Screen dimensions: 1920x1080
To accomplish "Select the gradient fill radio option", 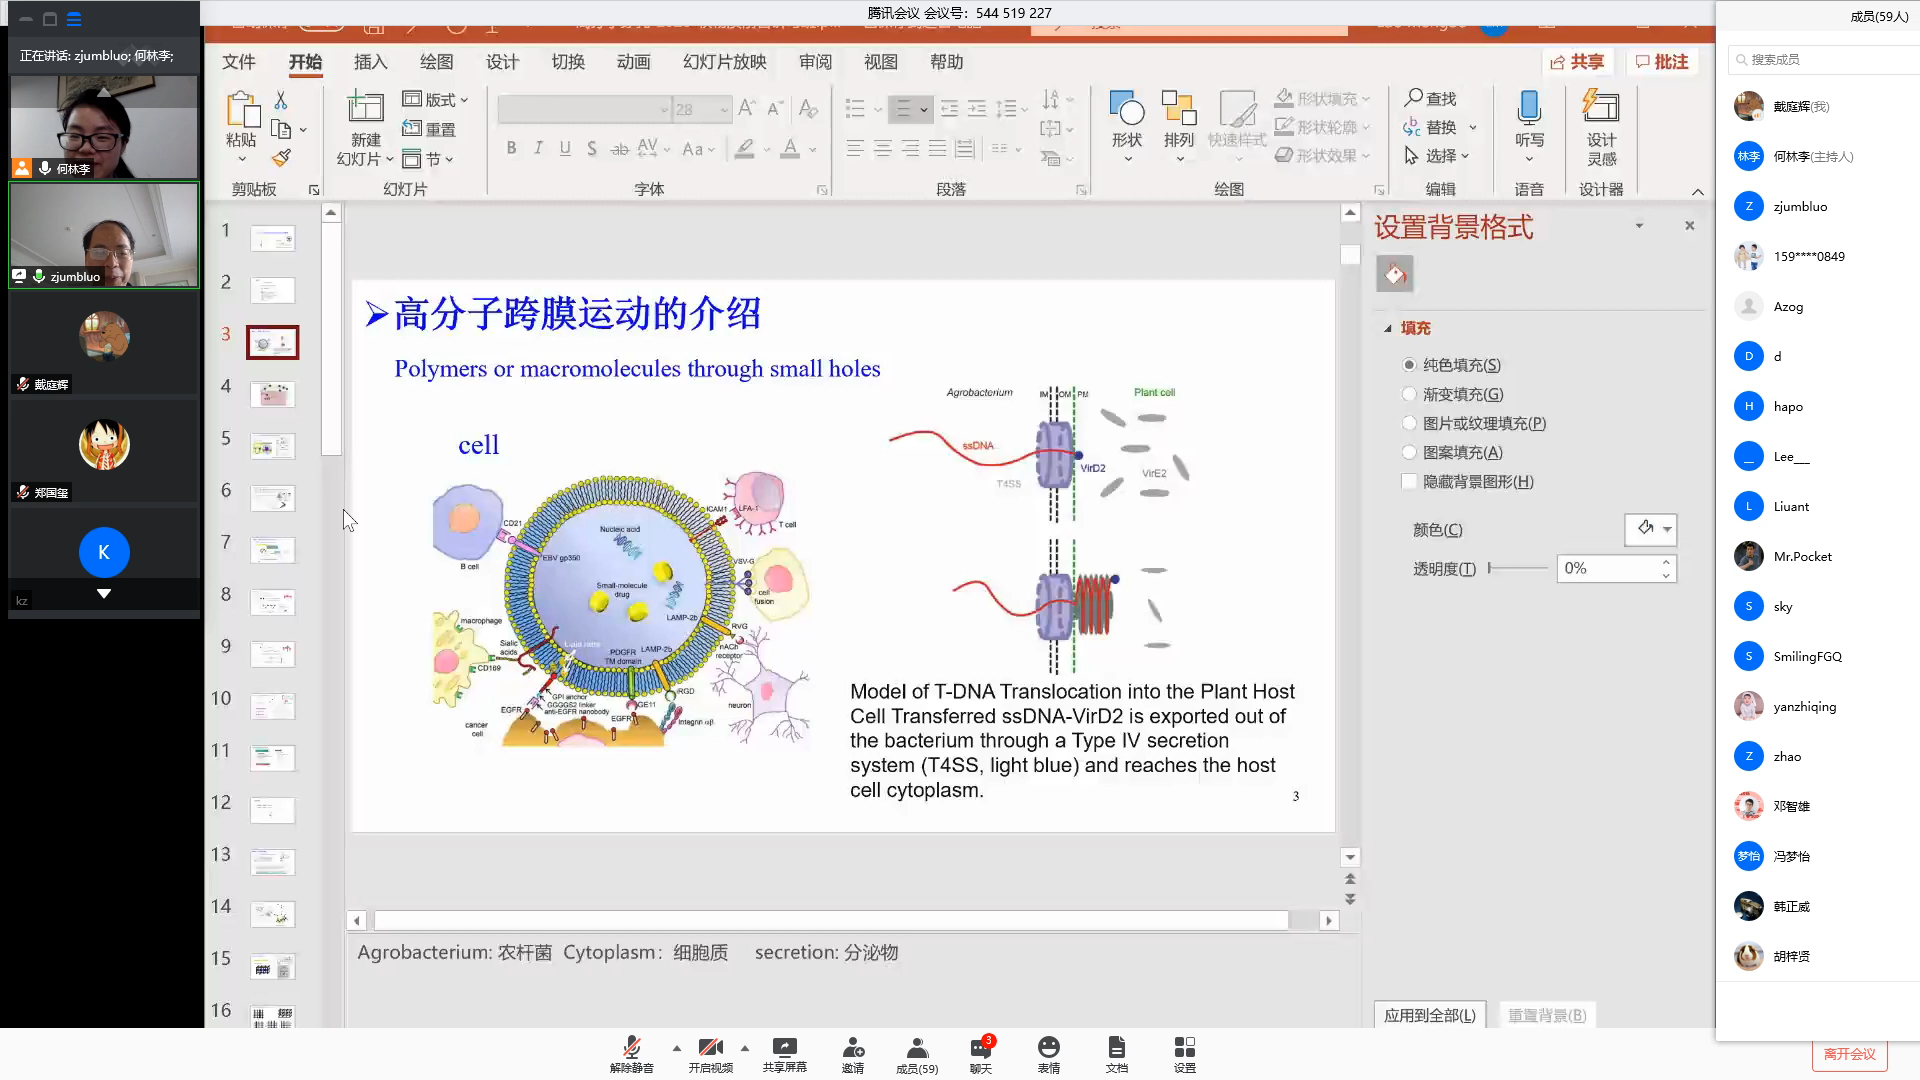I will (1410, 394).
